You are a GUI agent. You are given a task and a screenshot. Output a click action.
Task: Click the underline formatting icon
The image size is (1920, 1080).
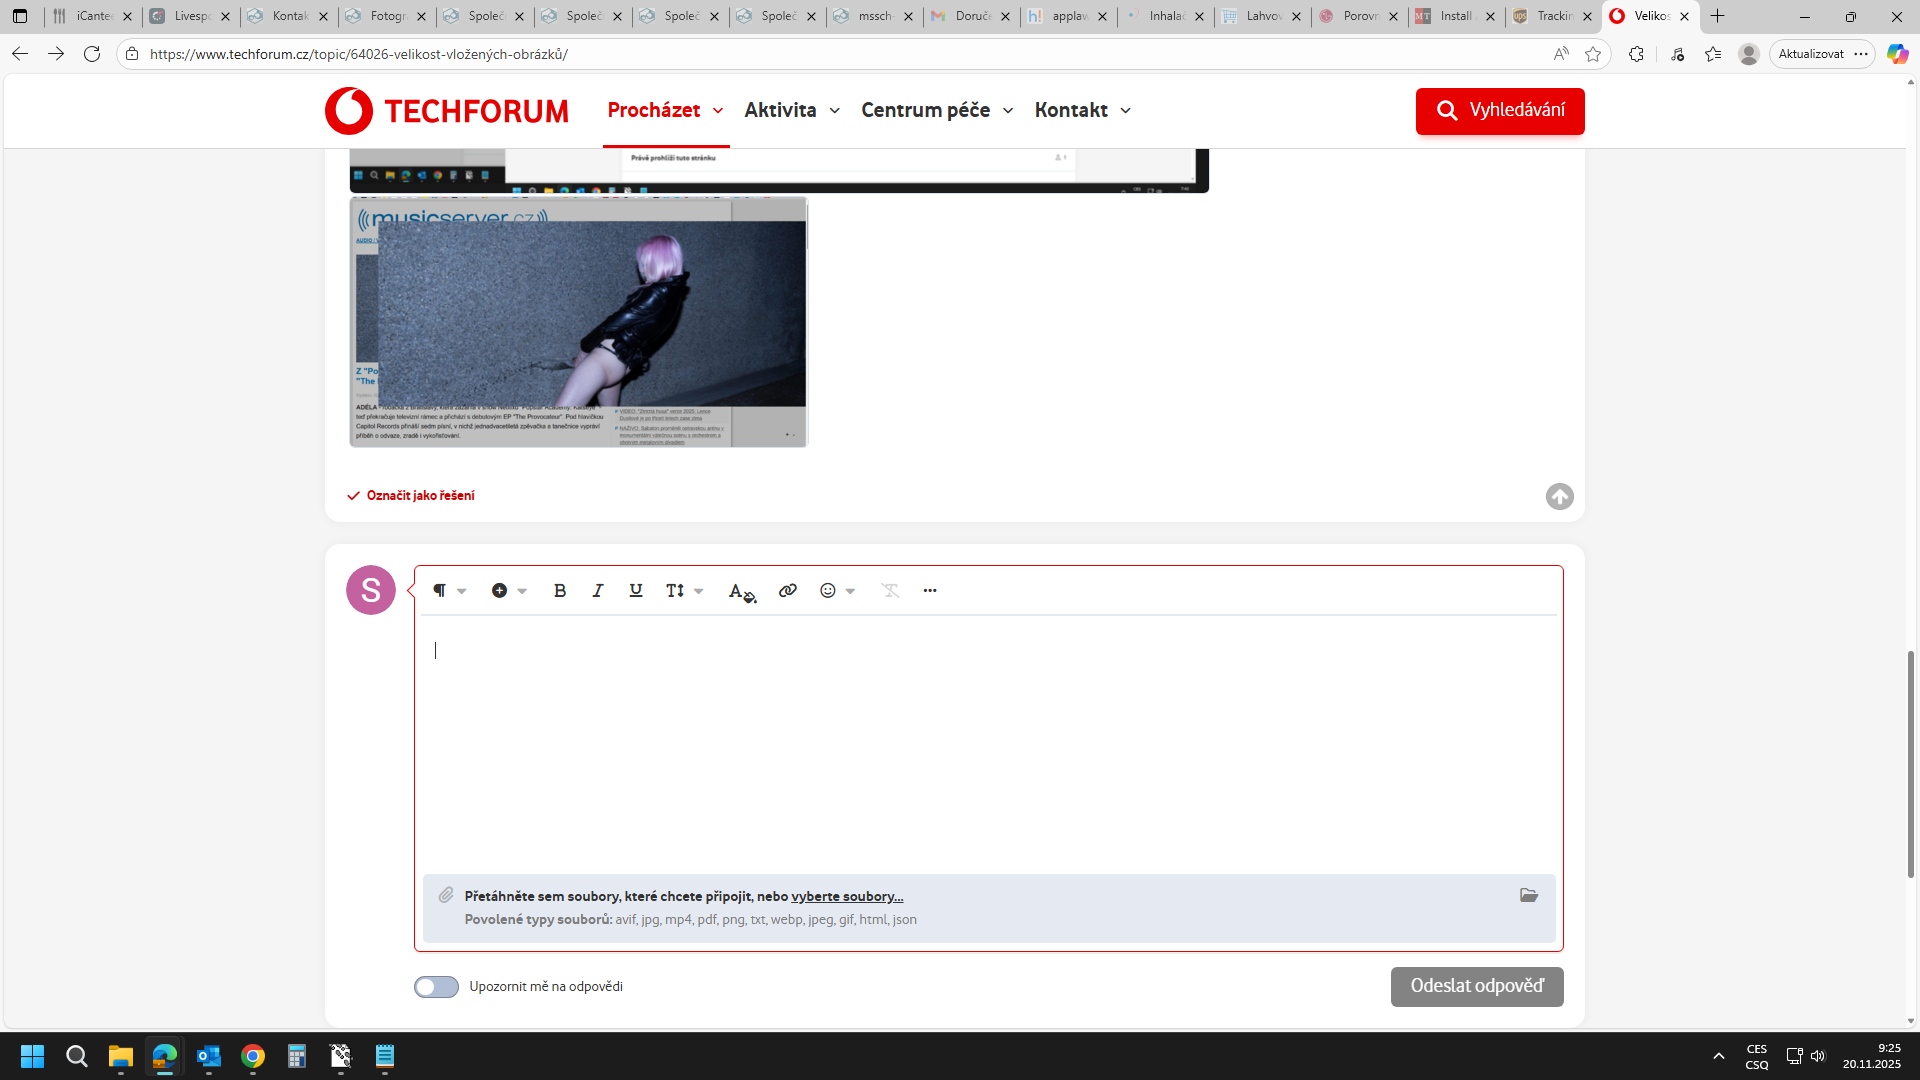pyautogui.click(x=636, y=591)
